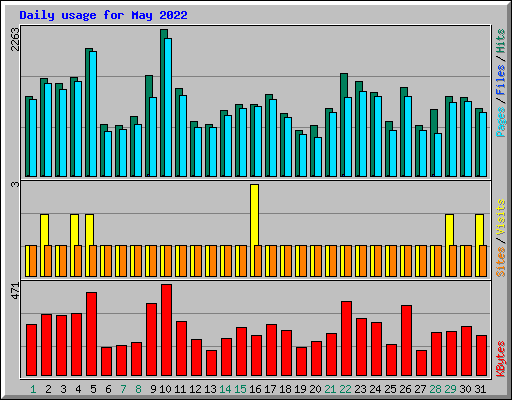This screenshot has height=400, width=512.
Task: Click the hits axis value 2263
Action: pyautogui.click(x=15, y=39)
